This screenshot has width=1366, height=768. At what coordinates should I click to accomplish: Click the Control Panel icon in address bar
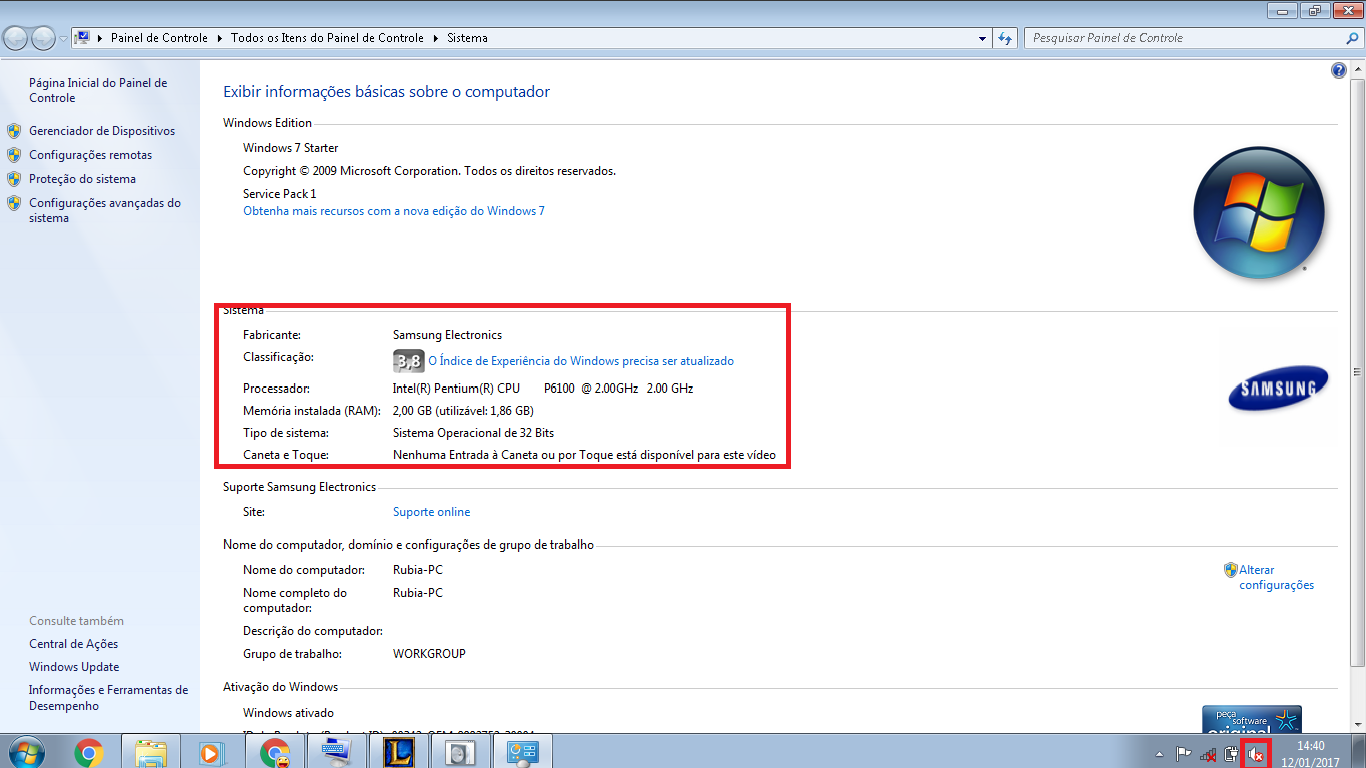coord(84,38)
